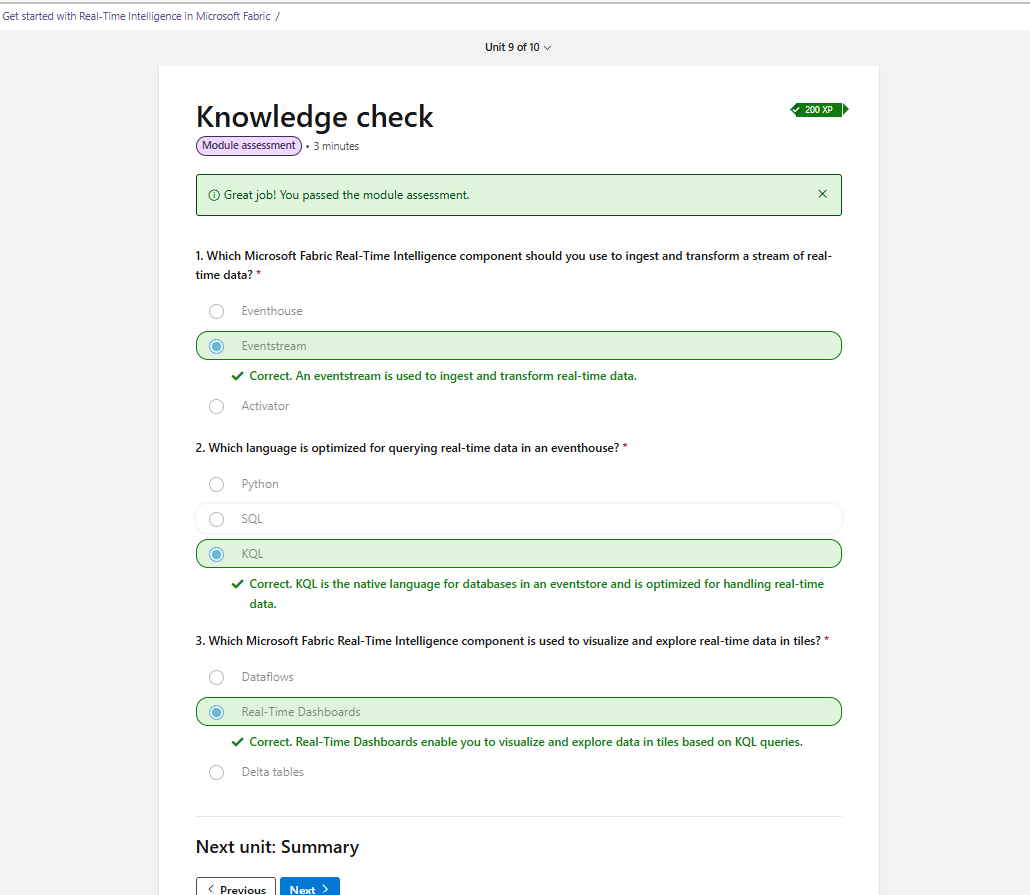
Task: Click question 3 text about tiles
Action: pos(512,641)
